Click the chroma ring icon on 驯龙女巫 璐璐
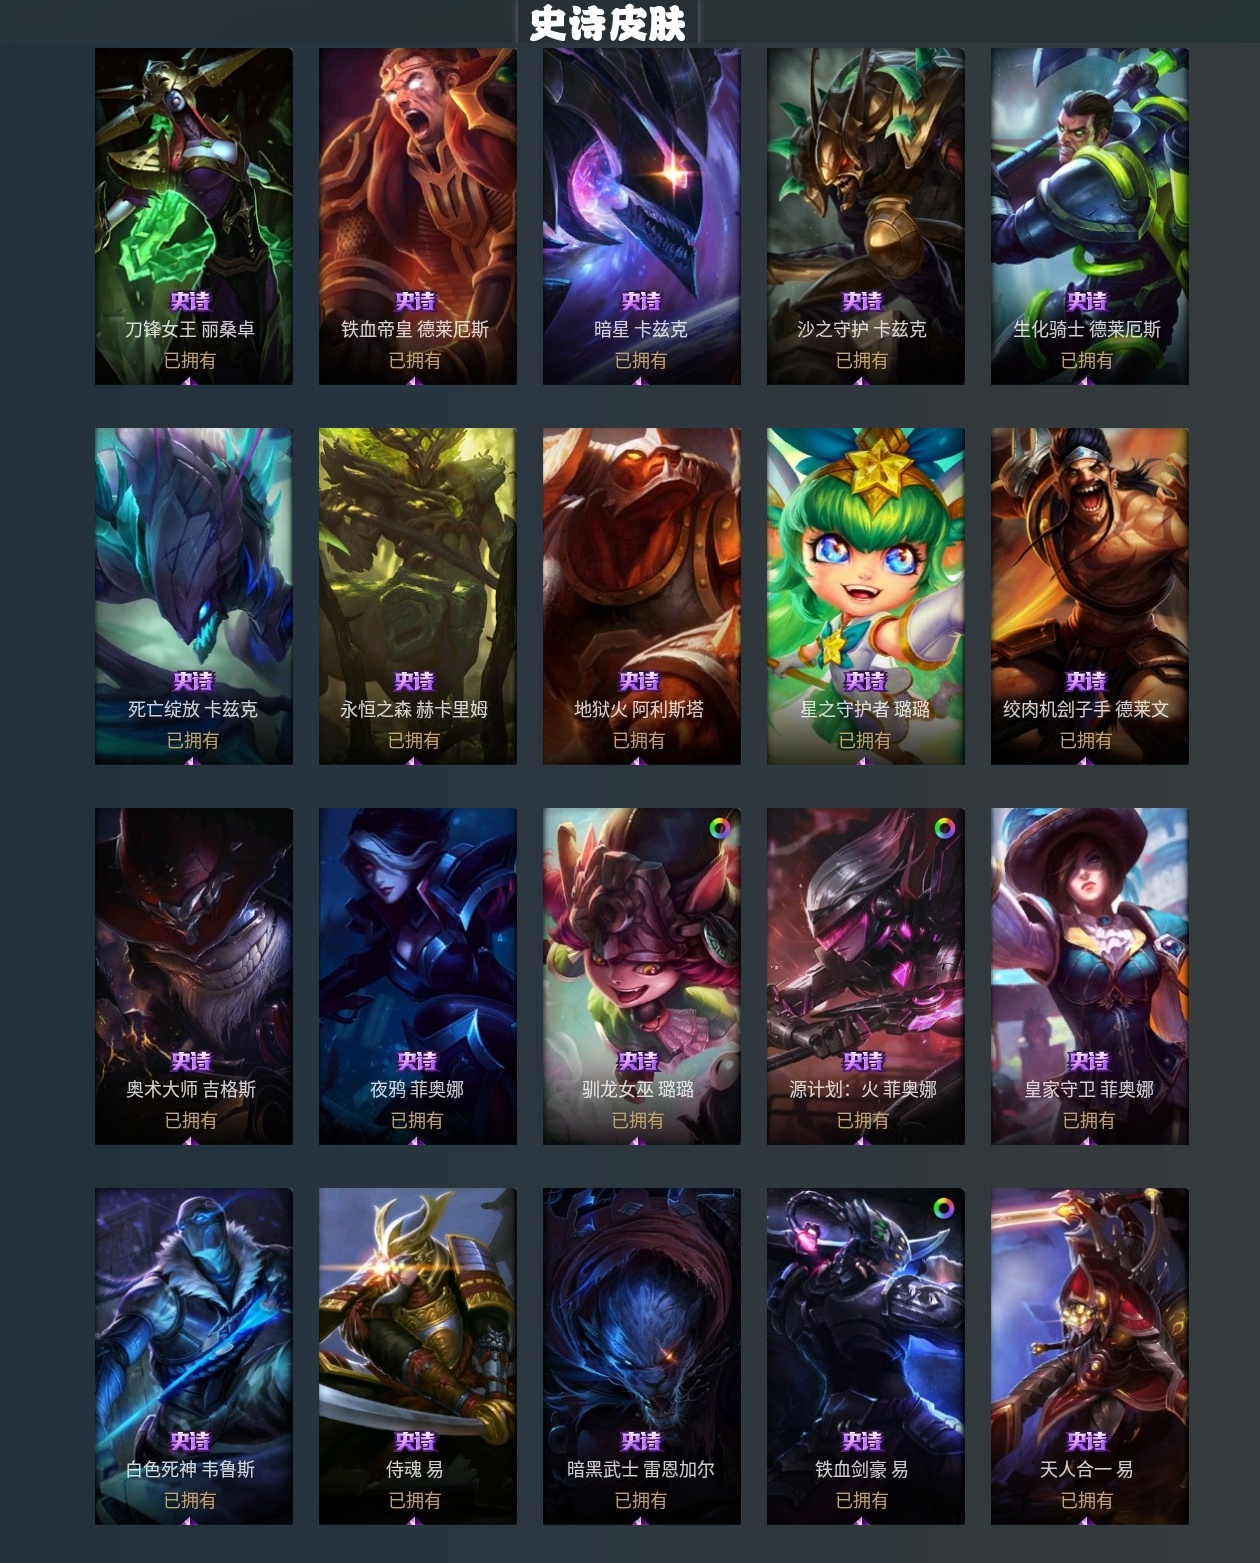The height and width of the screenshot is (1563, 1260). click(x=720, y=828)
